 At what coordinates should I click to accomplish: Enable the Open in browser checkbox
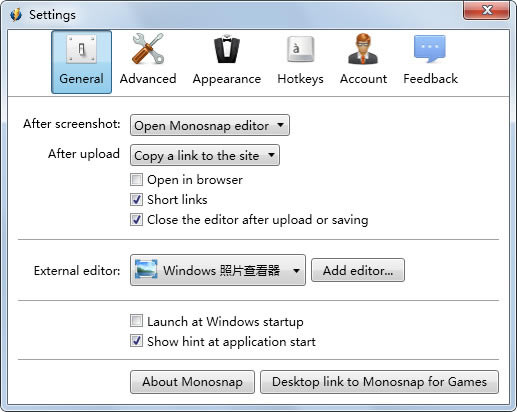136,179
